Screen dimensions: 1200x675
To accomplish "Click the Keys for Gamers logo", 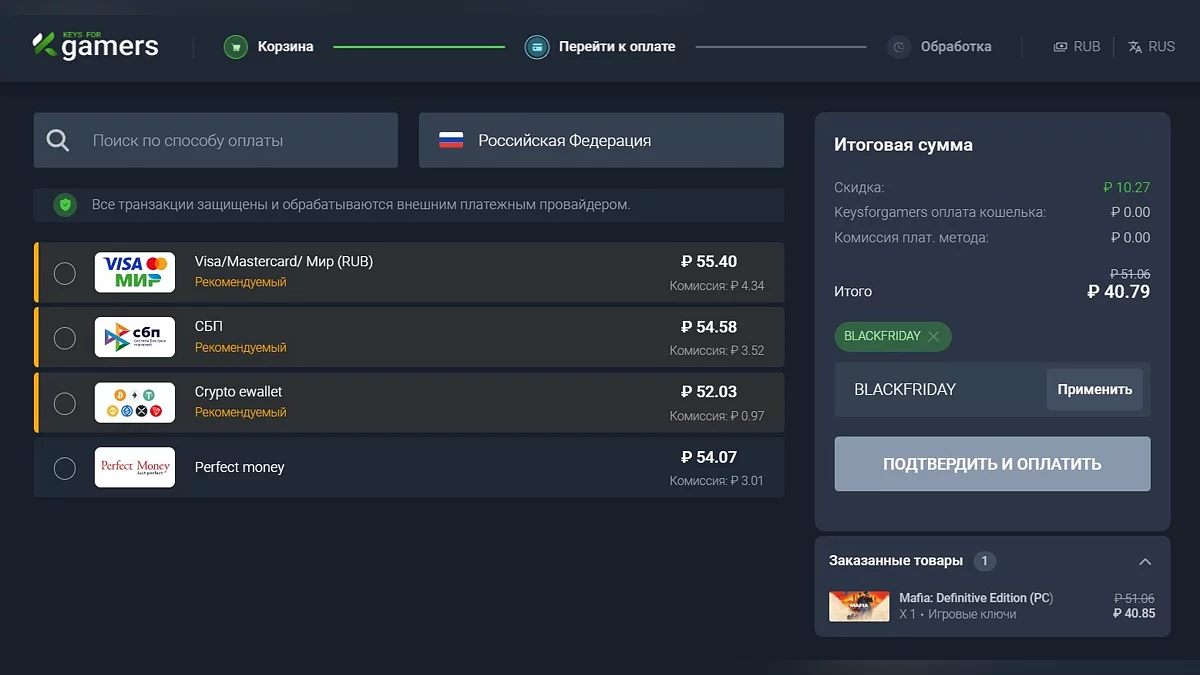I will point(95,45).
